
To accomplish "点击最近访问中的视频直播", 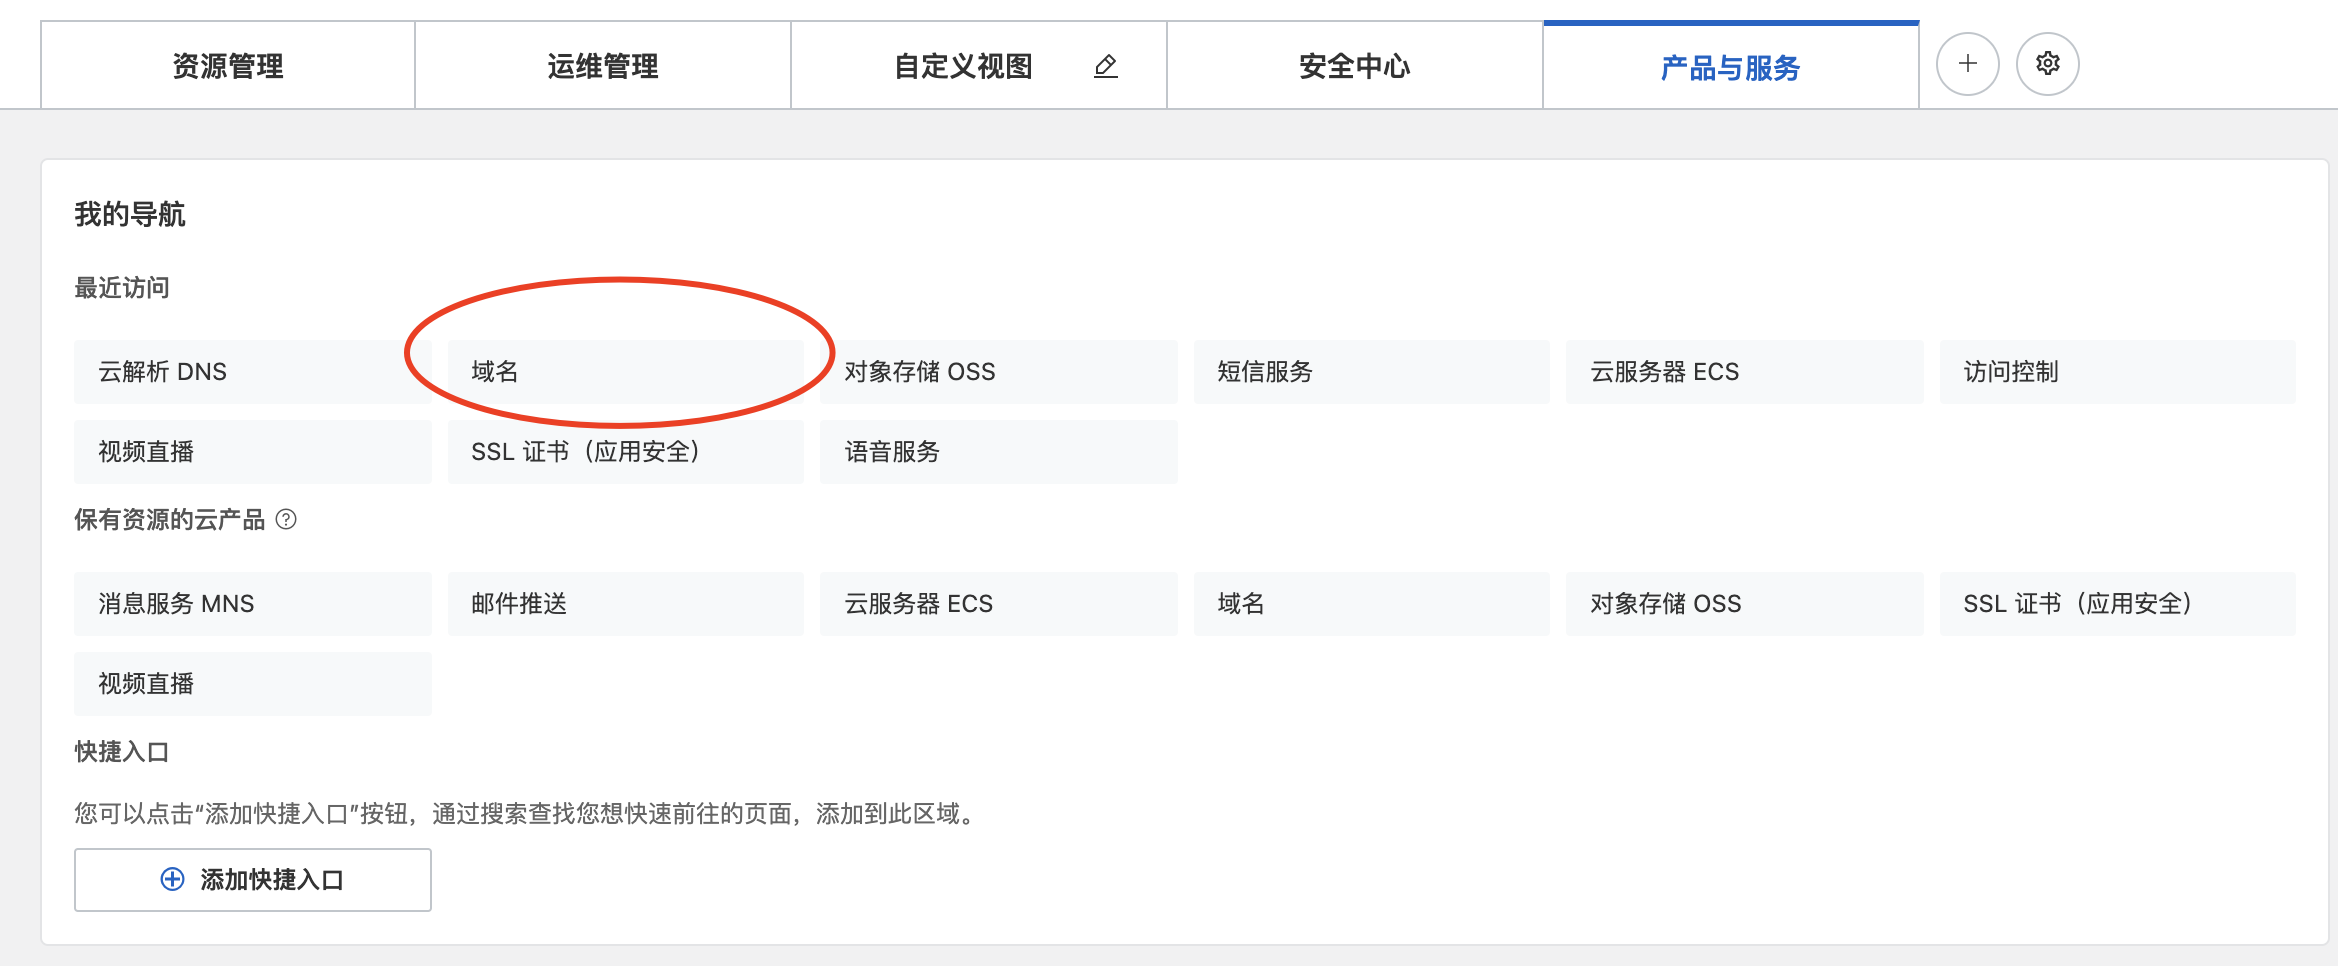I will coord(252,451).
